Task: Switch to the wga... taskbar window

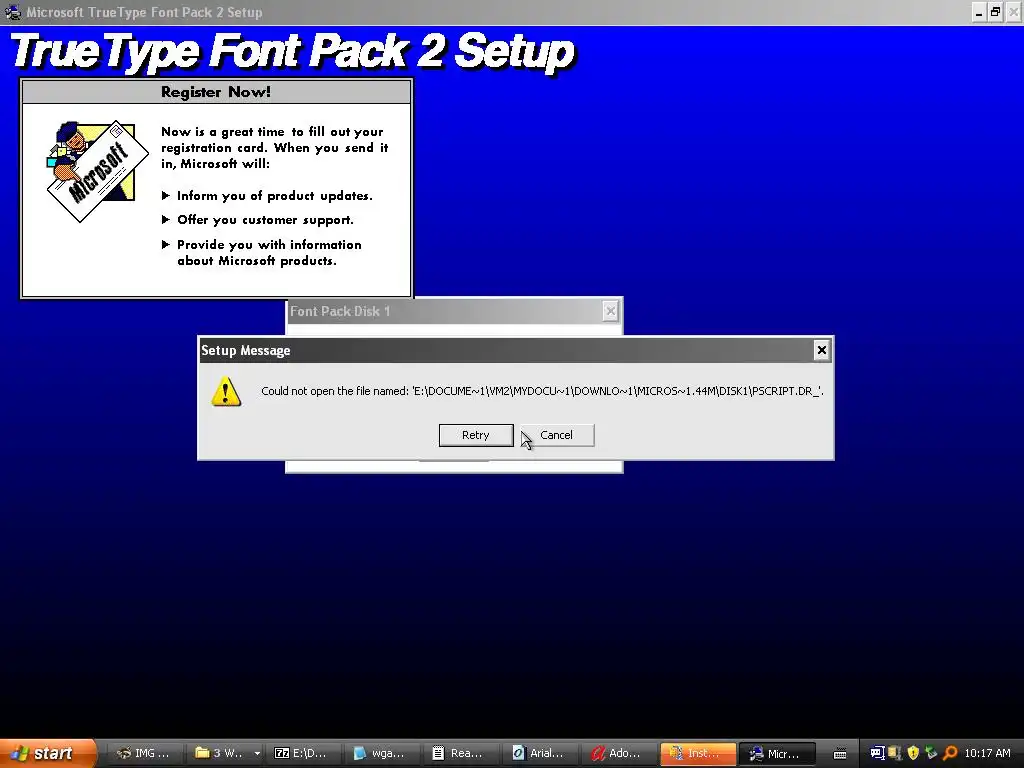Action: (383, 753)
